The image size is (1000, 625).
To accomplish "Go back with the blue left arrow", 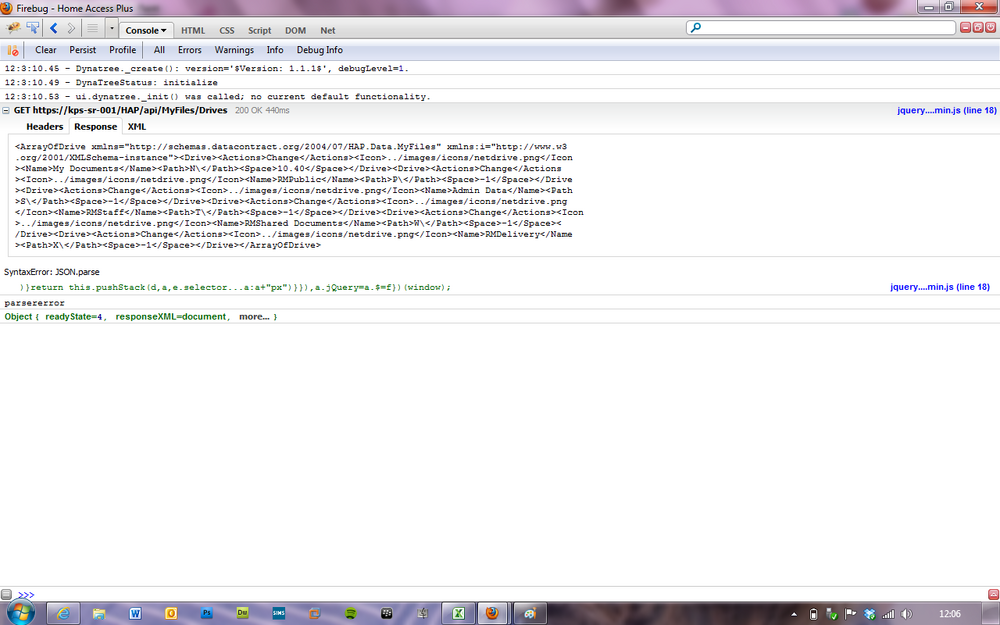I will tap(54, 29).
